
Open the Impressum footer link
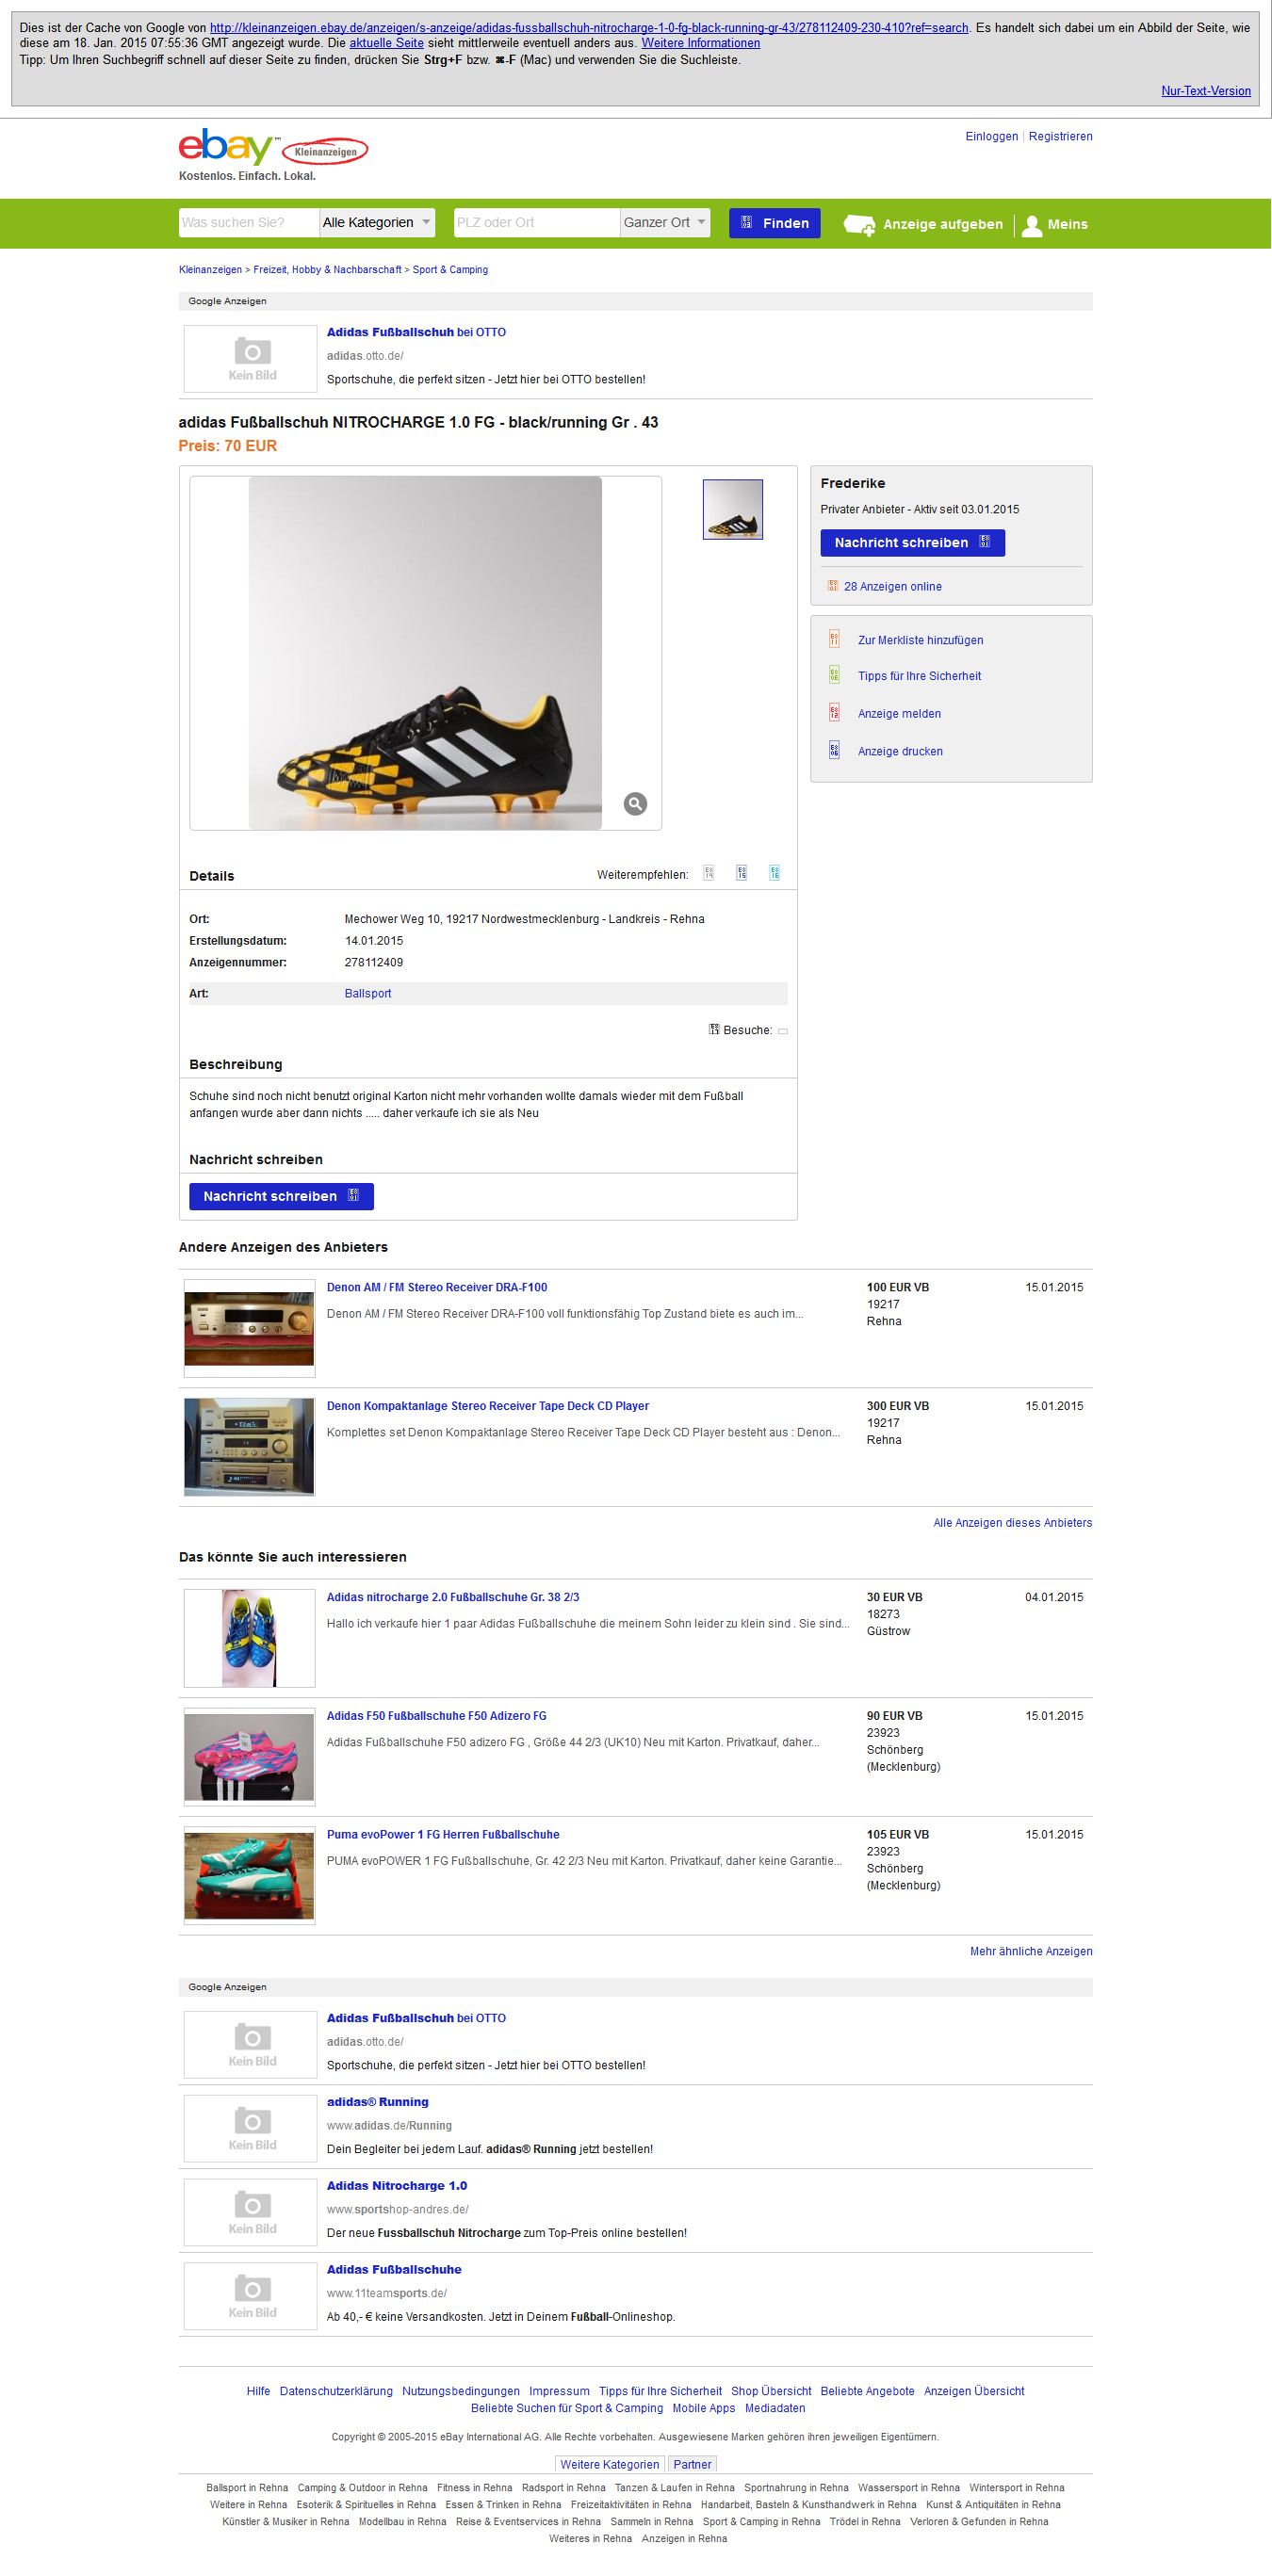coord(559,2392)
